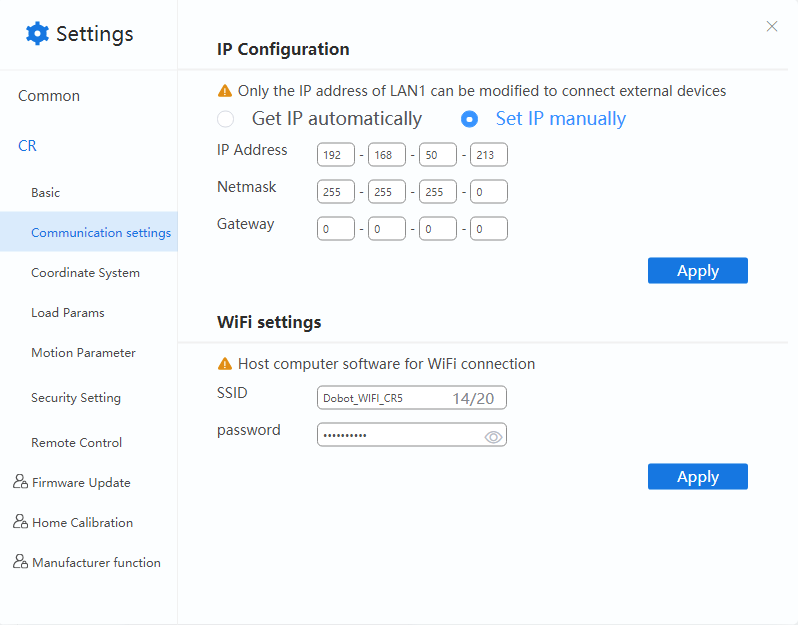798x625 pixels.
Task: Click the first Gateway octet field
Action: [336, 229]
